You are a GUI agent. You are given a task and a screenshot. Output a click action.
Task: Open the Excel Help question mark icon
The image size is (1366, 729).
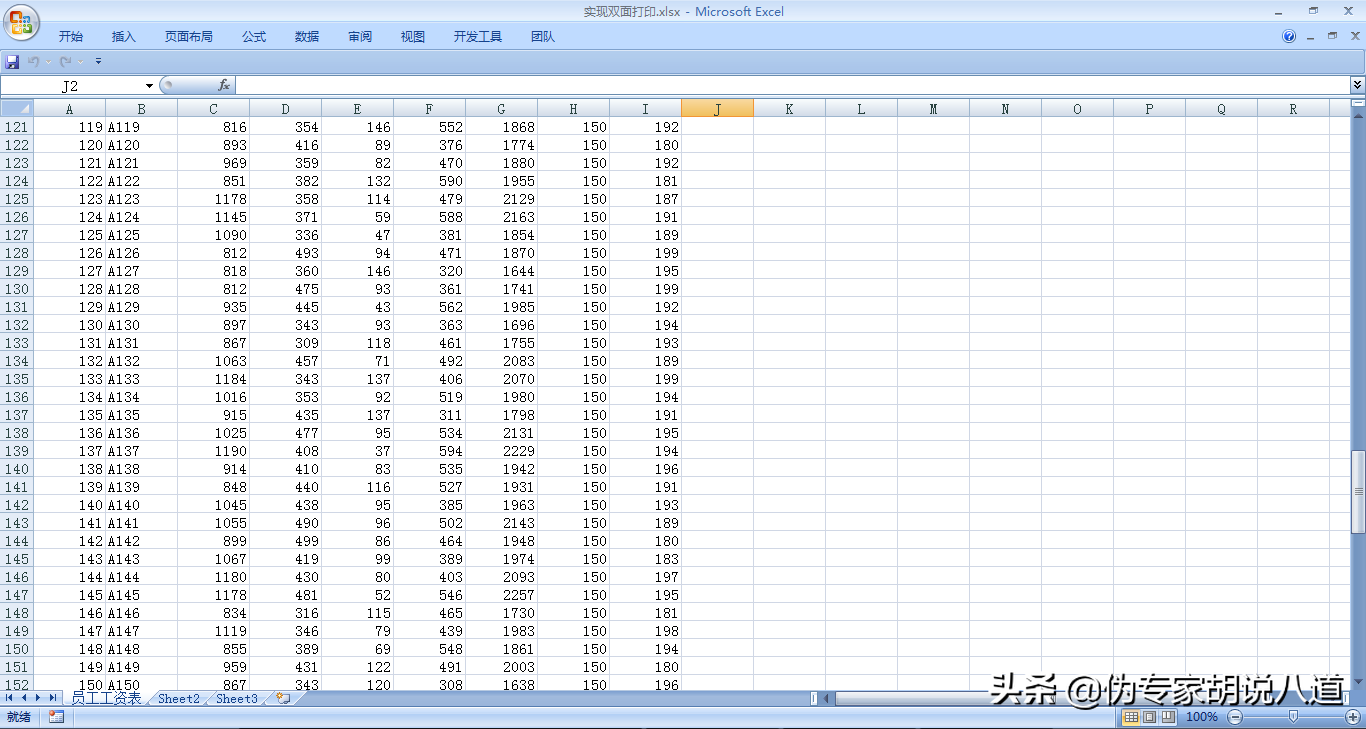tap(1289, 37)
